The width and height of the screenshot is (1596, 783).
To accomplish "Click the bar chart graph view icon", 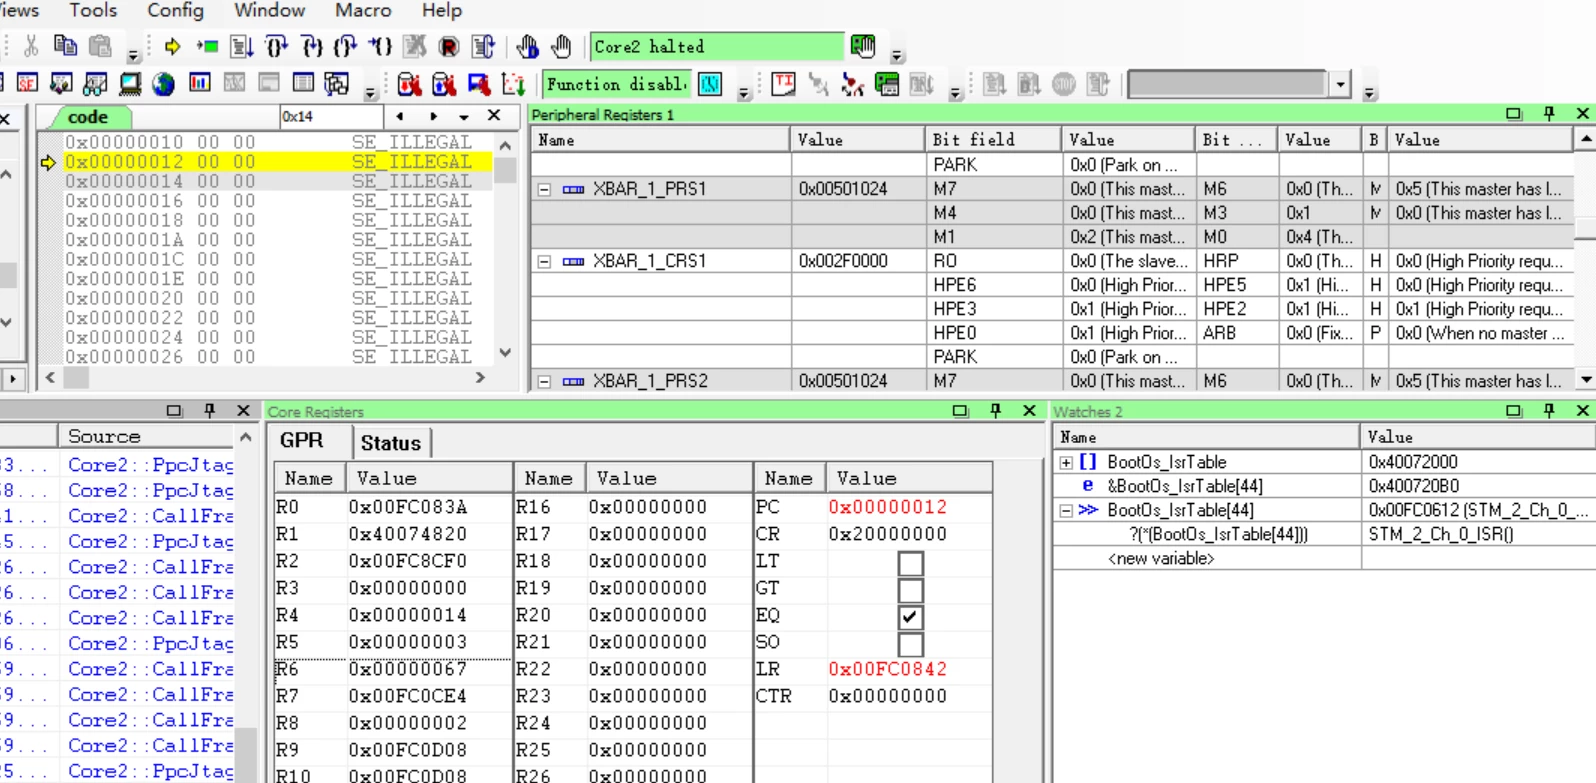I will [200, 83].
